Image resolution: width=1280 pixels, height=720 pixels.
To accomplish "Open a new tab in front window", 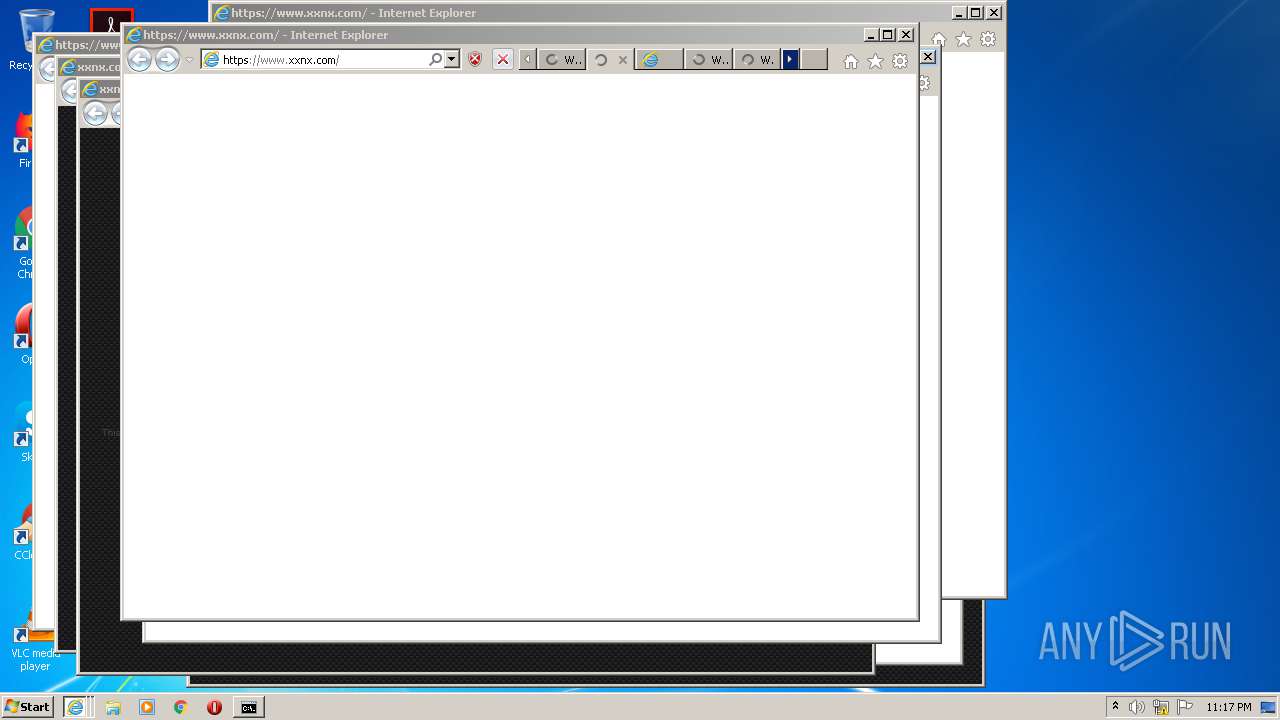I will click(814, 59).
